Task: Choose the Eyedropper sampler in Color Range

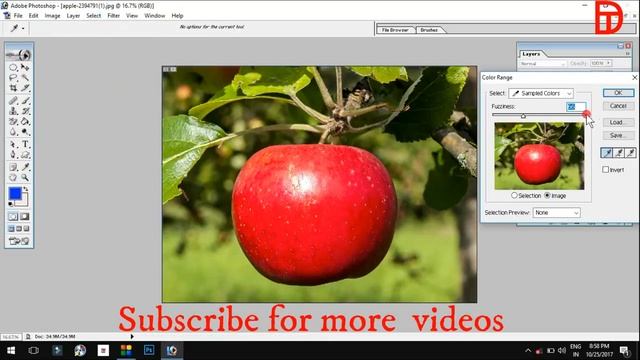Action: (x=607, y=153)
